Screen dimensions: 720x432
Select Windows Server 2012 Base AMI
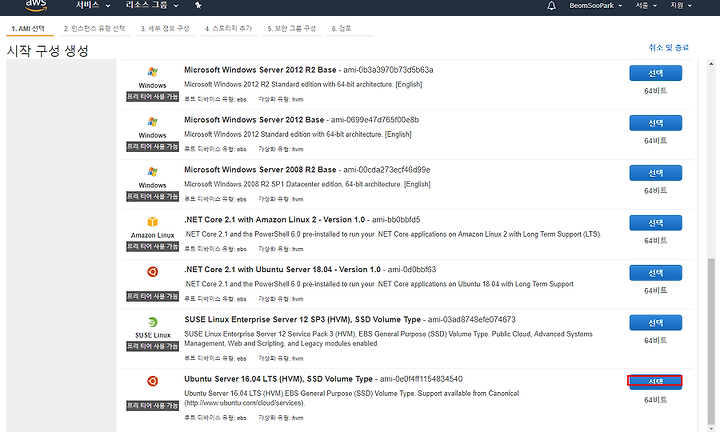pyautogui.click(x=655, y=123)
